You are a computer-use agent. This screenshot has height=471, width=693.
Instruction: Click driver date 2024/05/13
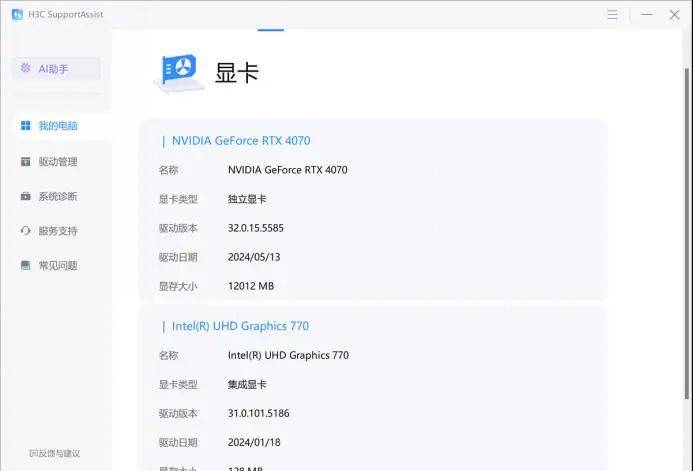coord(254,257)
